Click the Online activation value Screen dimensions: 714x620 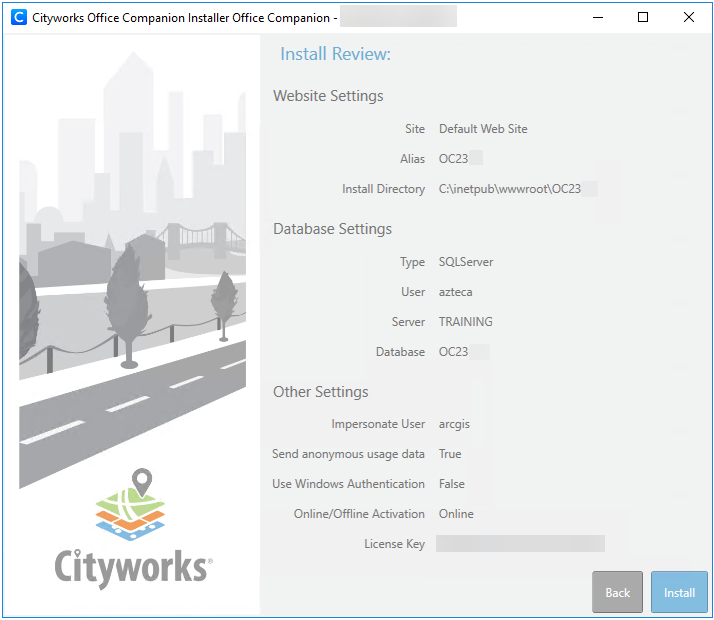pyautogui.click(x=456, y=514)
